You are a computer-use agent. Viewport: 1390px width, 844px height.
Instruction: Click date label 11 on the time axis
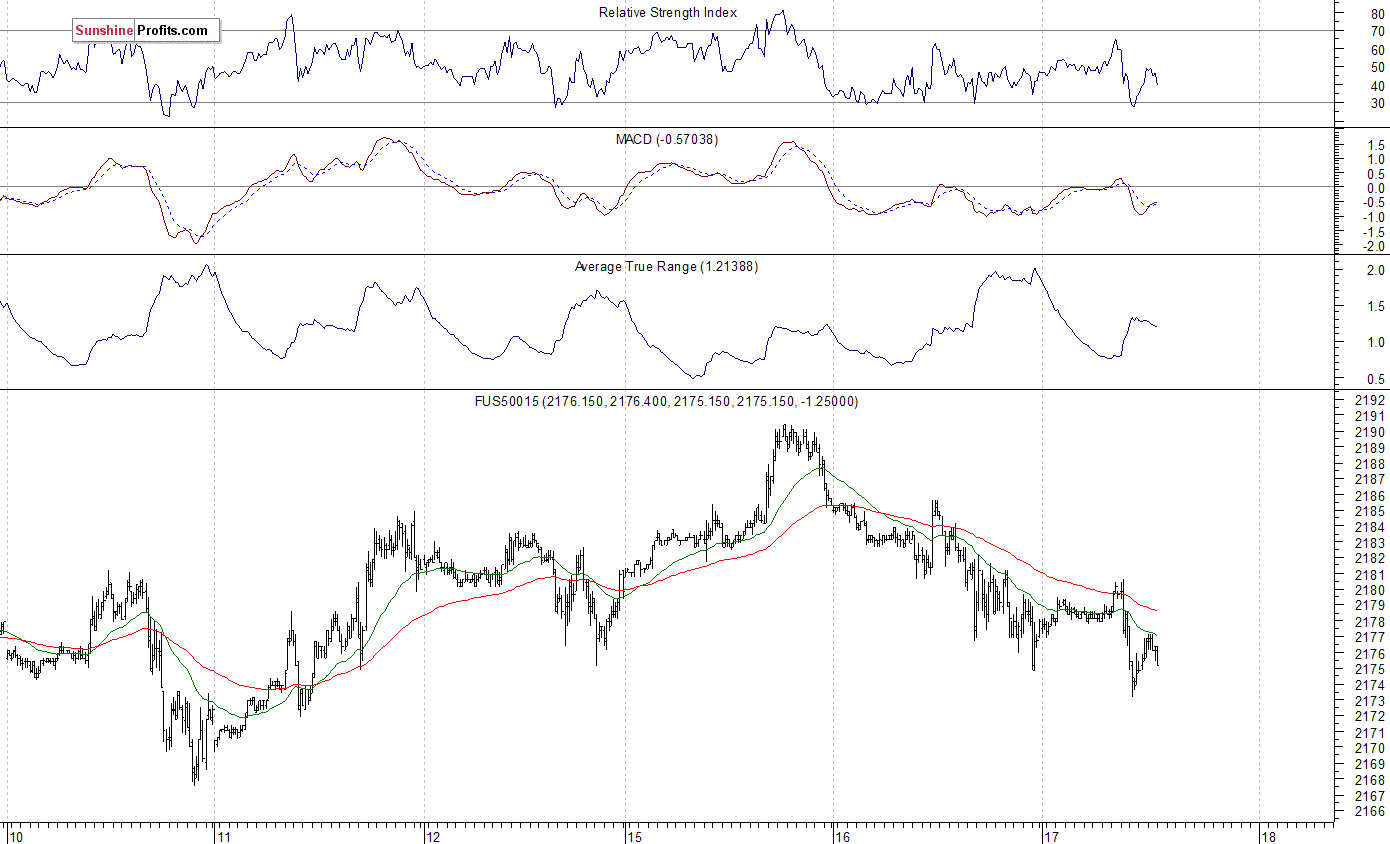point(225,836)
